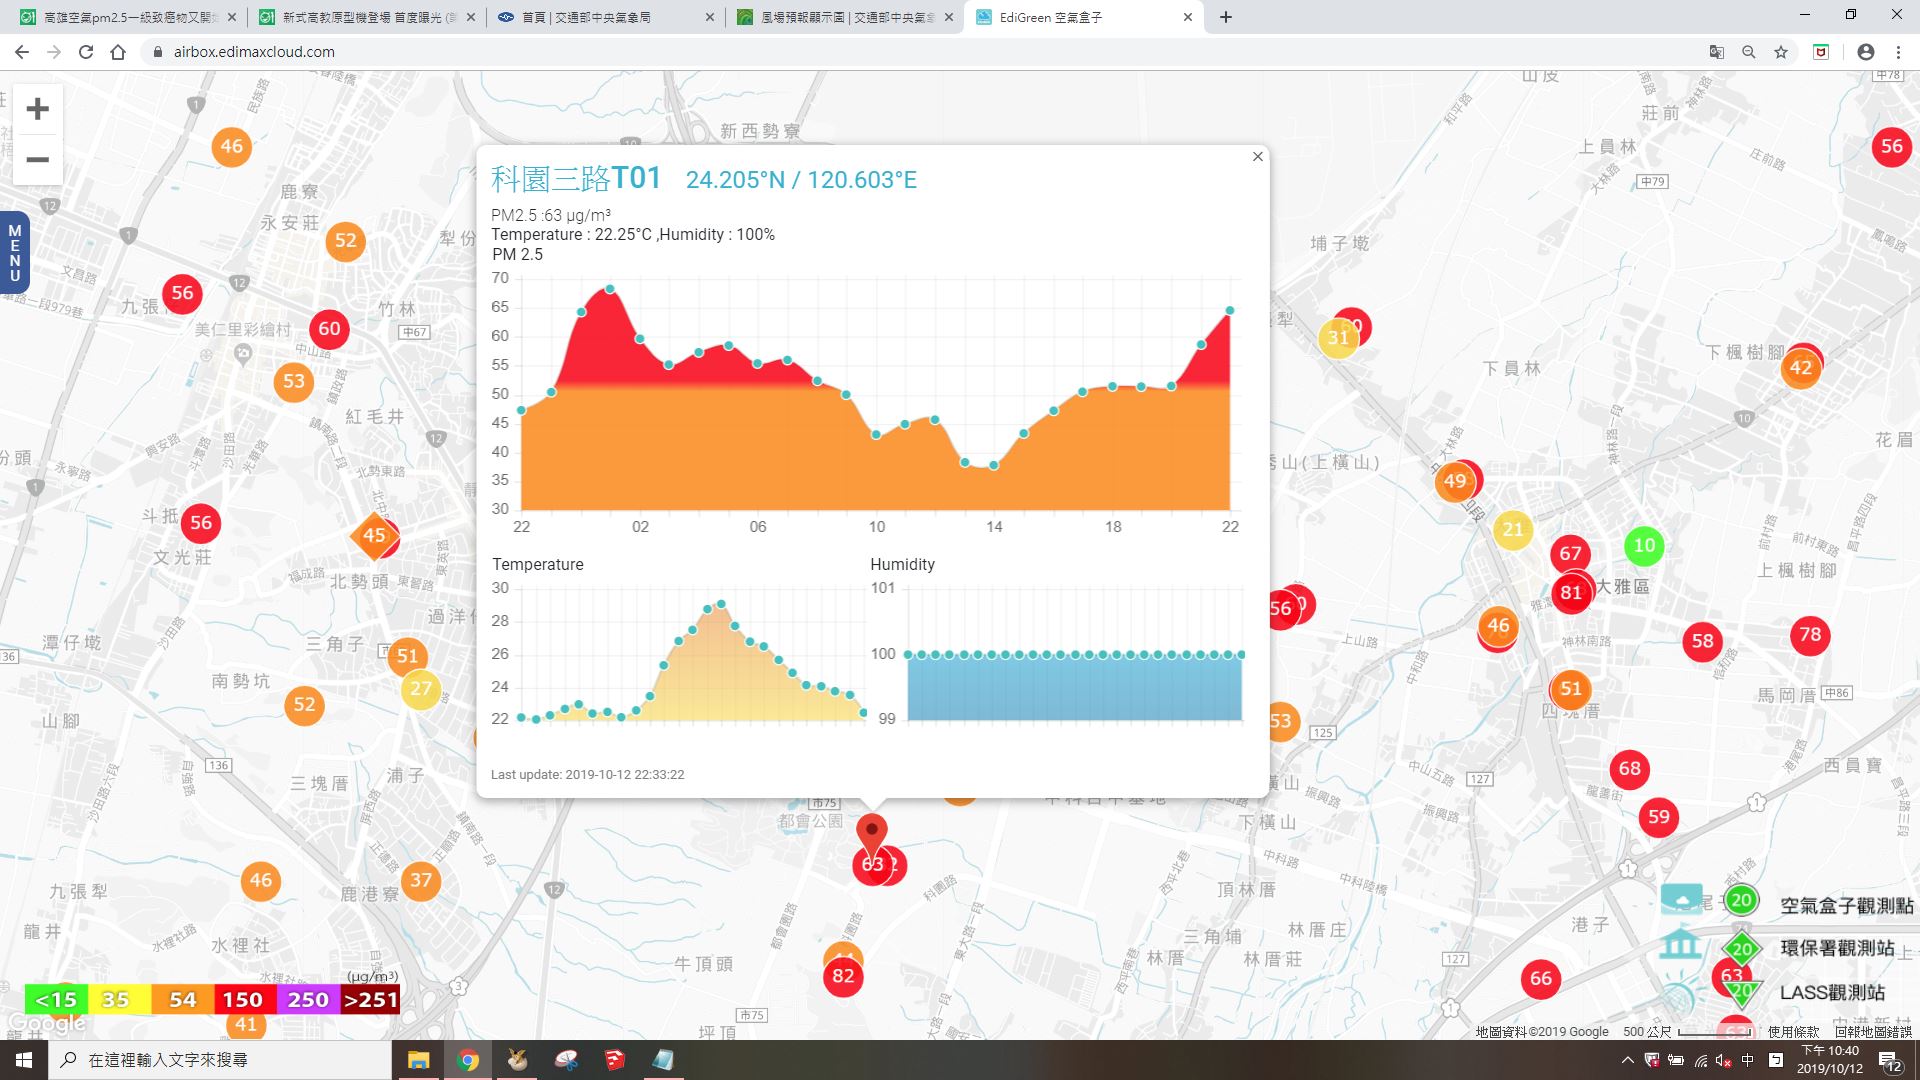Bookmark this page with star icon
Viewport: 1920px width, 1080px height.
click(1781, 52)
